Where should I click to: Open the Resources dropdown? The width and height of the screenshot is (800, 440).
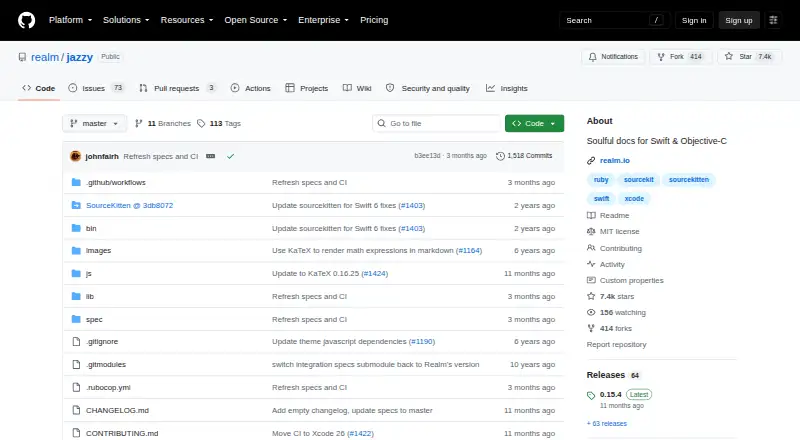pos(187,20)
